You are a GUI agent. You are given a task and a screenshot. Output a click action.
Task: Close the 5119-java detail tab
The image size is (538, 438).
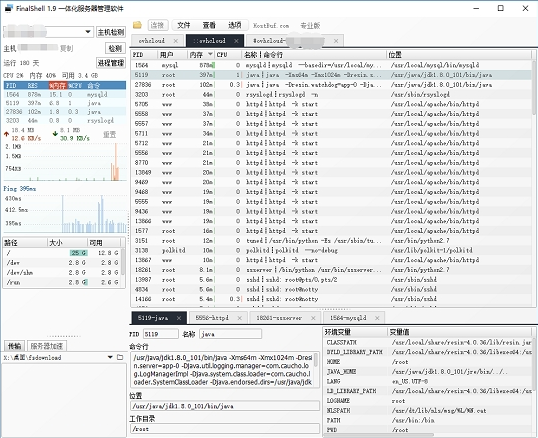tap(179, 318)
